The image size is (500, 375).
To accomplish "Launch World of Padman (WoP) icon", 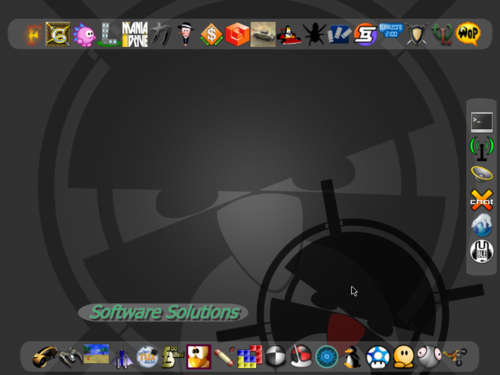I will [468, 33].
